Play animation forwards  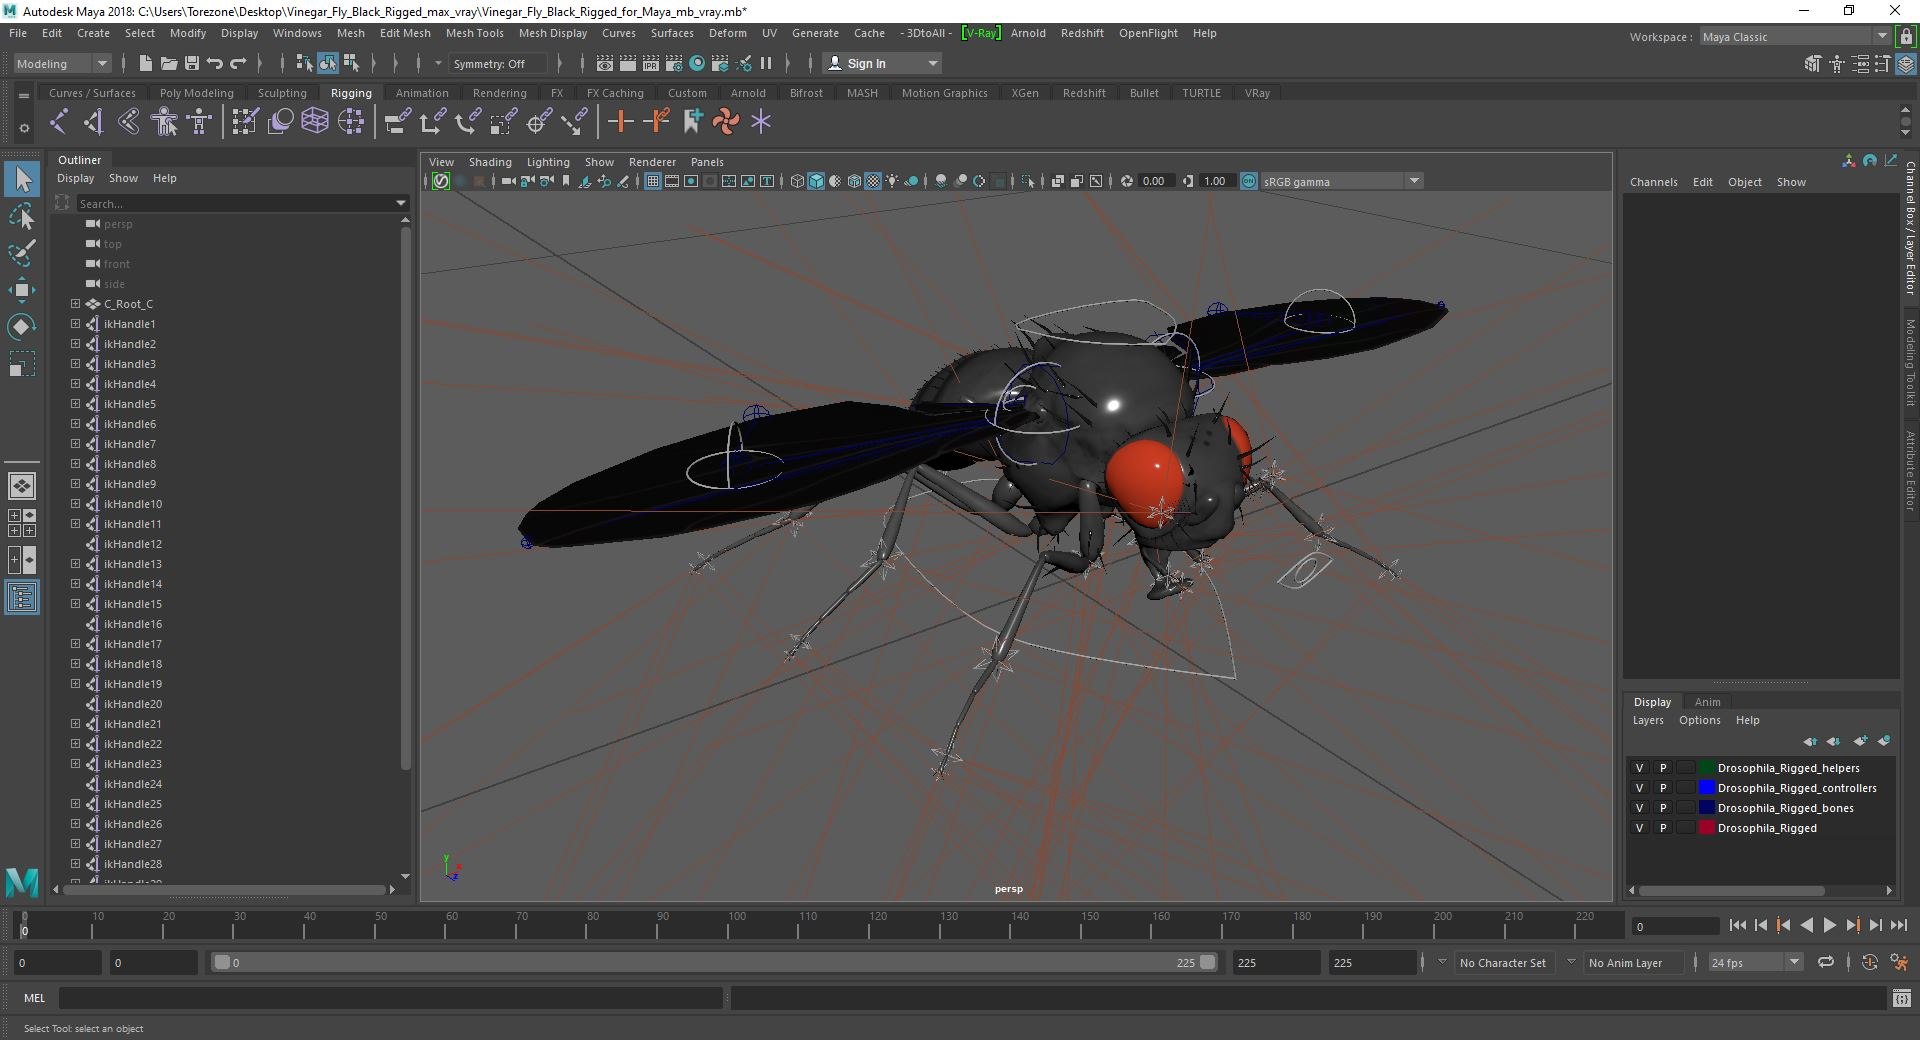[x=1829, y=926]
